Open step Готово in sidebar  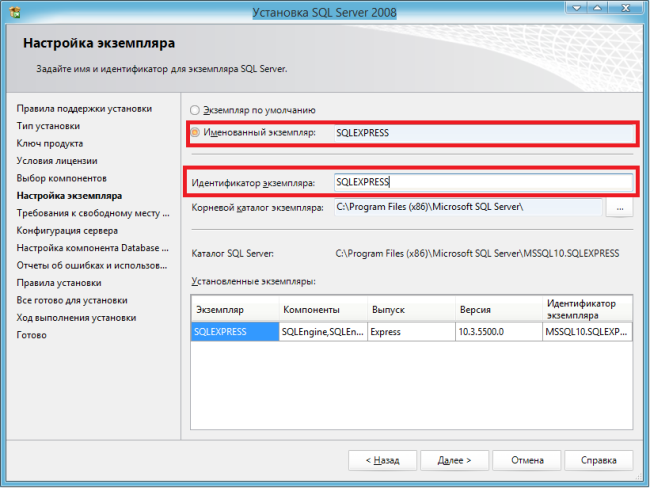point(32,335)
